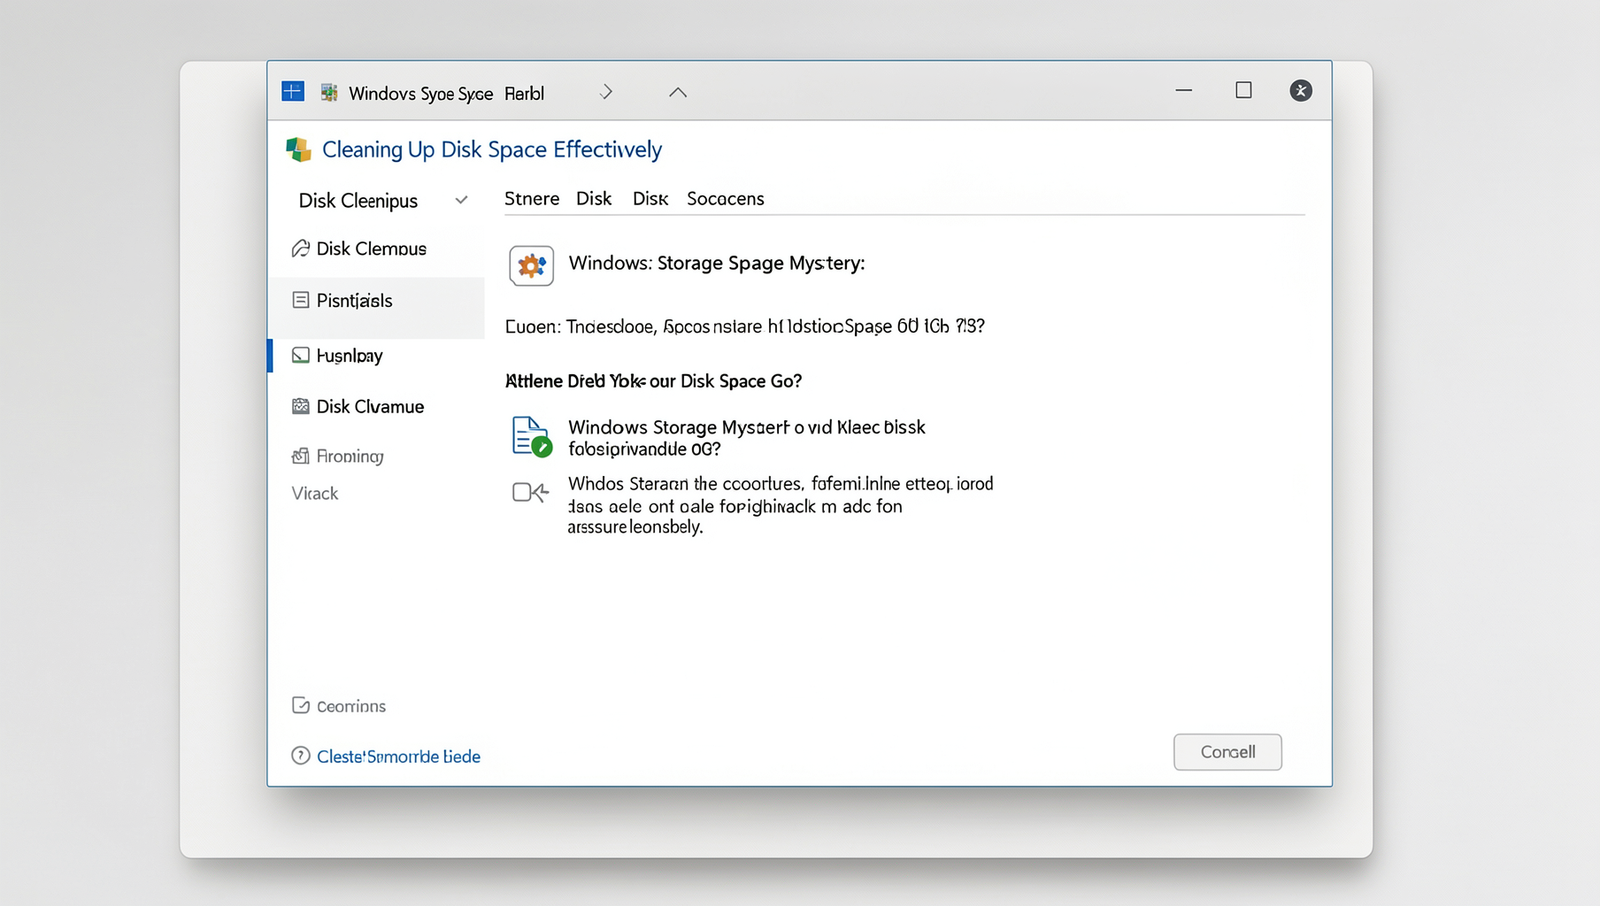Select the Viack sidebar entry

point(315,493)
